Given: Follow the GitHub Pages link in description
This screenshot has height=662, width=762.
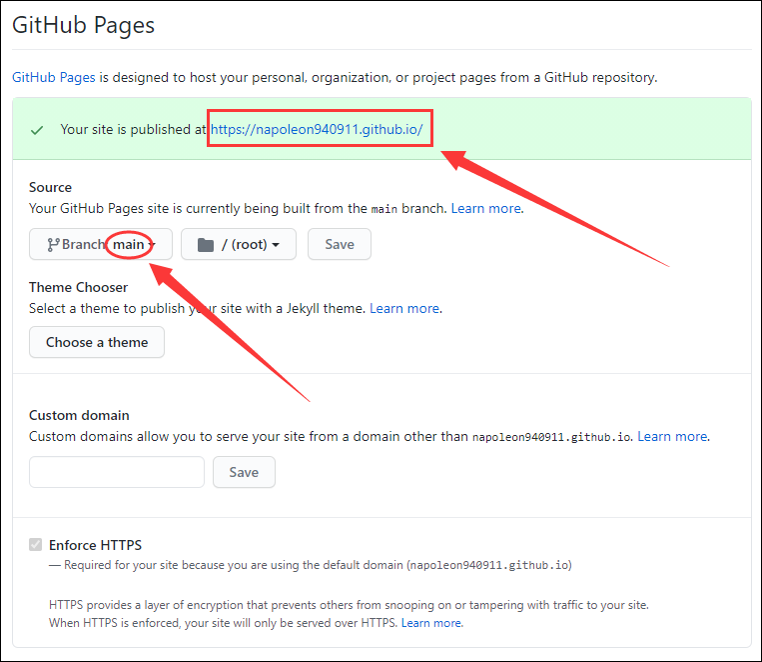Looking at the screenshot, I should pyautogui.click(x=53, y=77).
